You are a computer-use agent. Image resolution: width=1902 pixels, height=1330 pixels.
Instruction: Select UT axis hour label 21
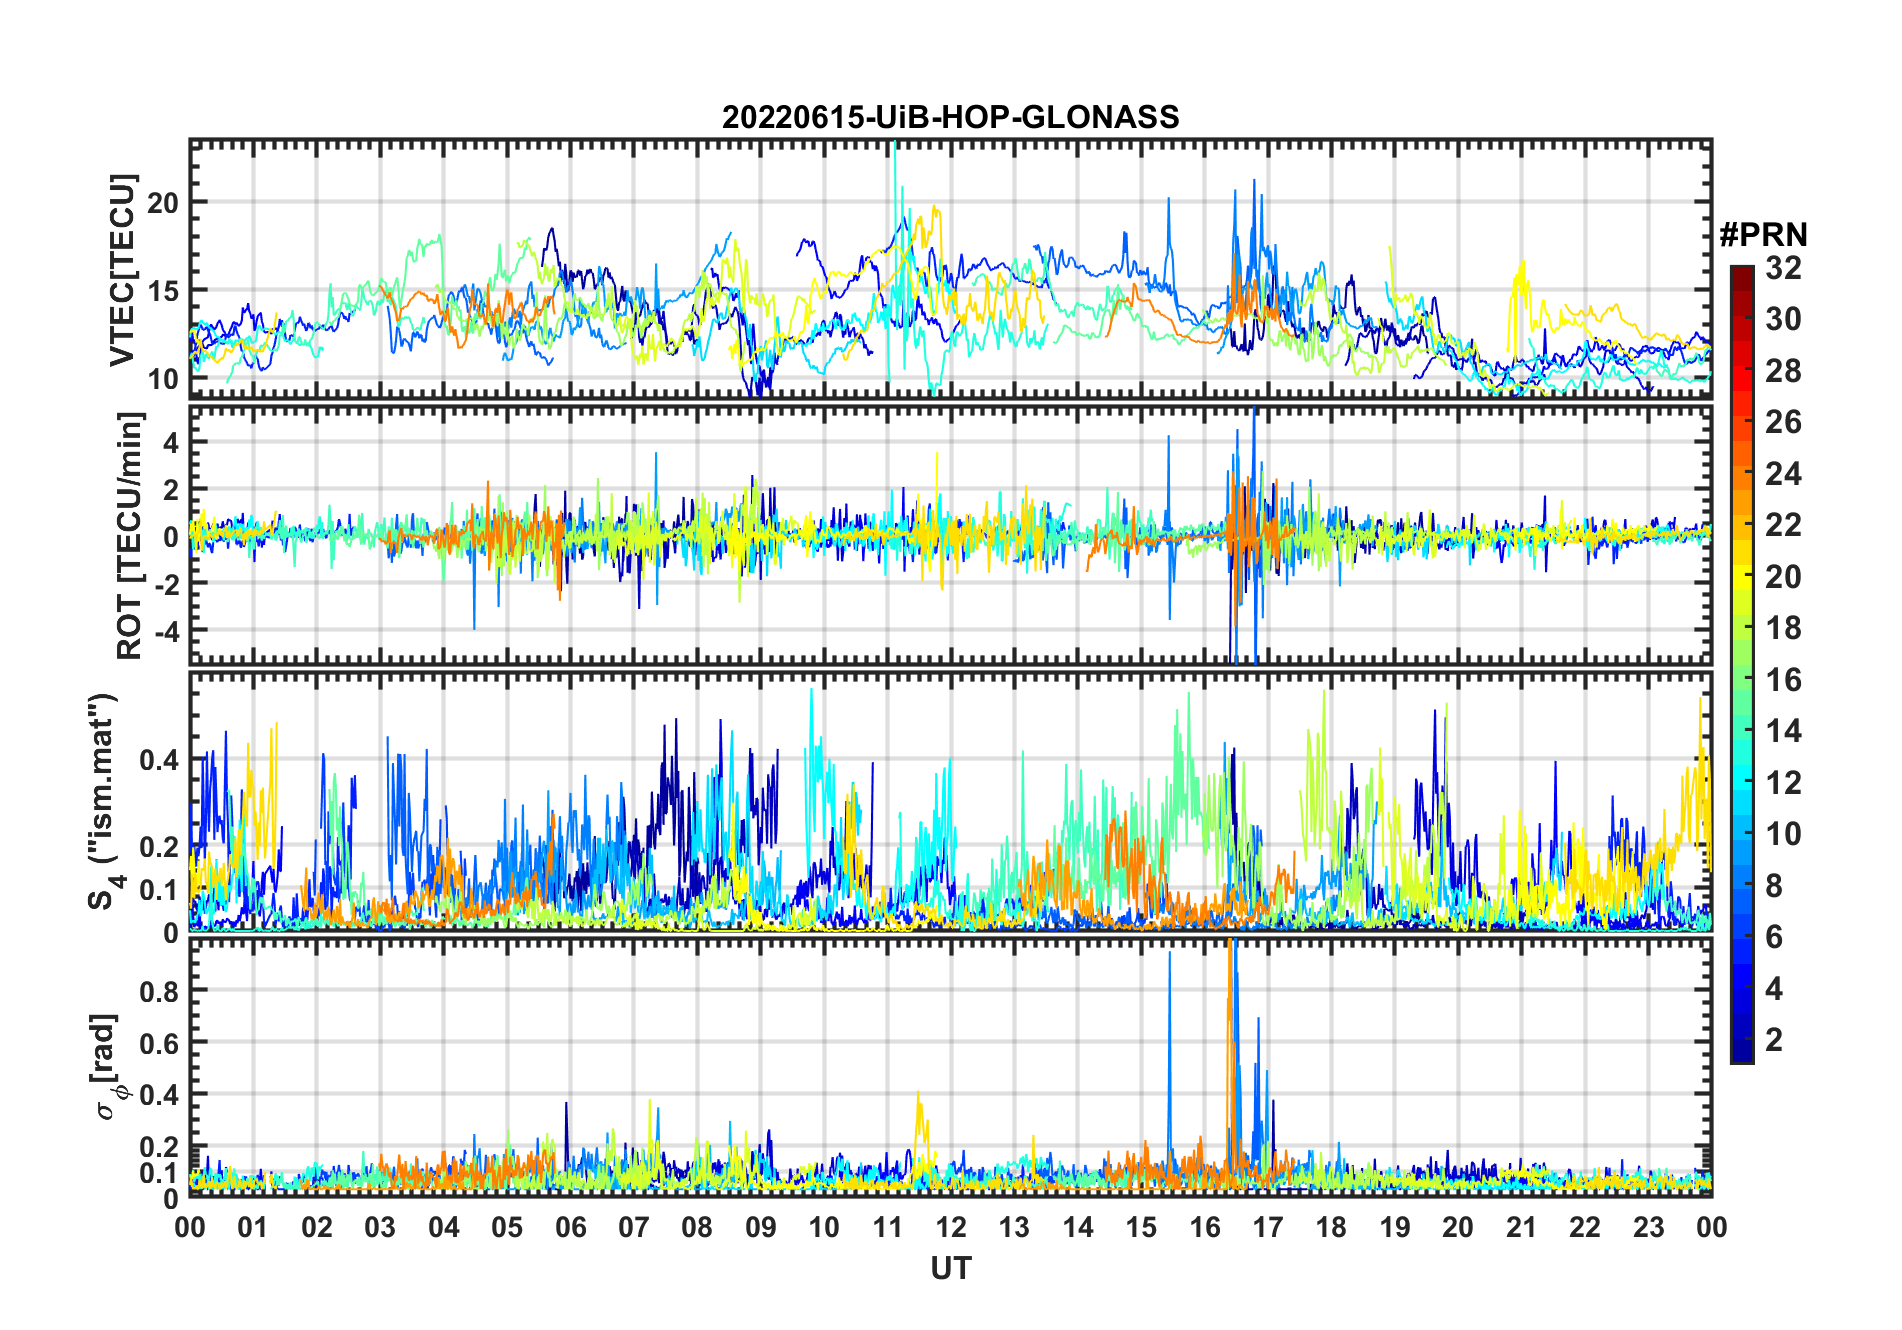[1522, 1228]
